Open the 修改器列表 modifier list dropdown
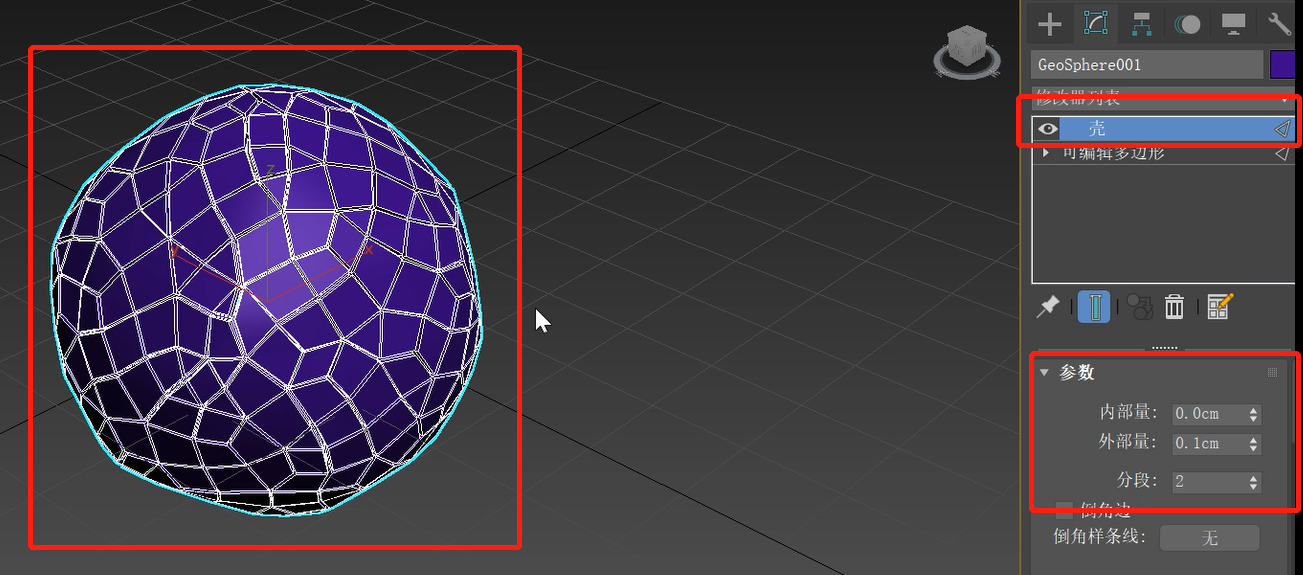The image size is (1303, 575). tap(1163, 98)
